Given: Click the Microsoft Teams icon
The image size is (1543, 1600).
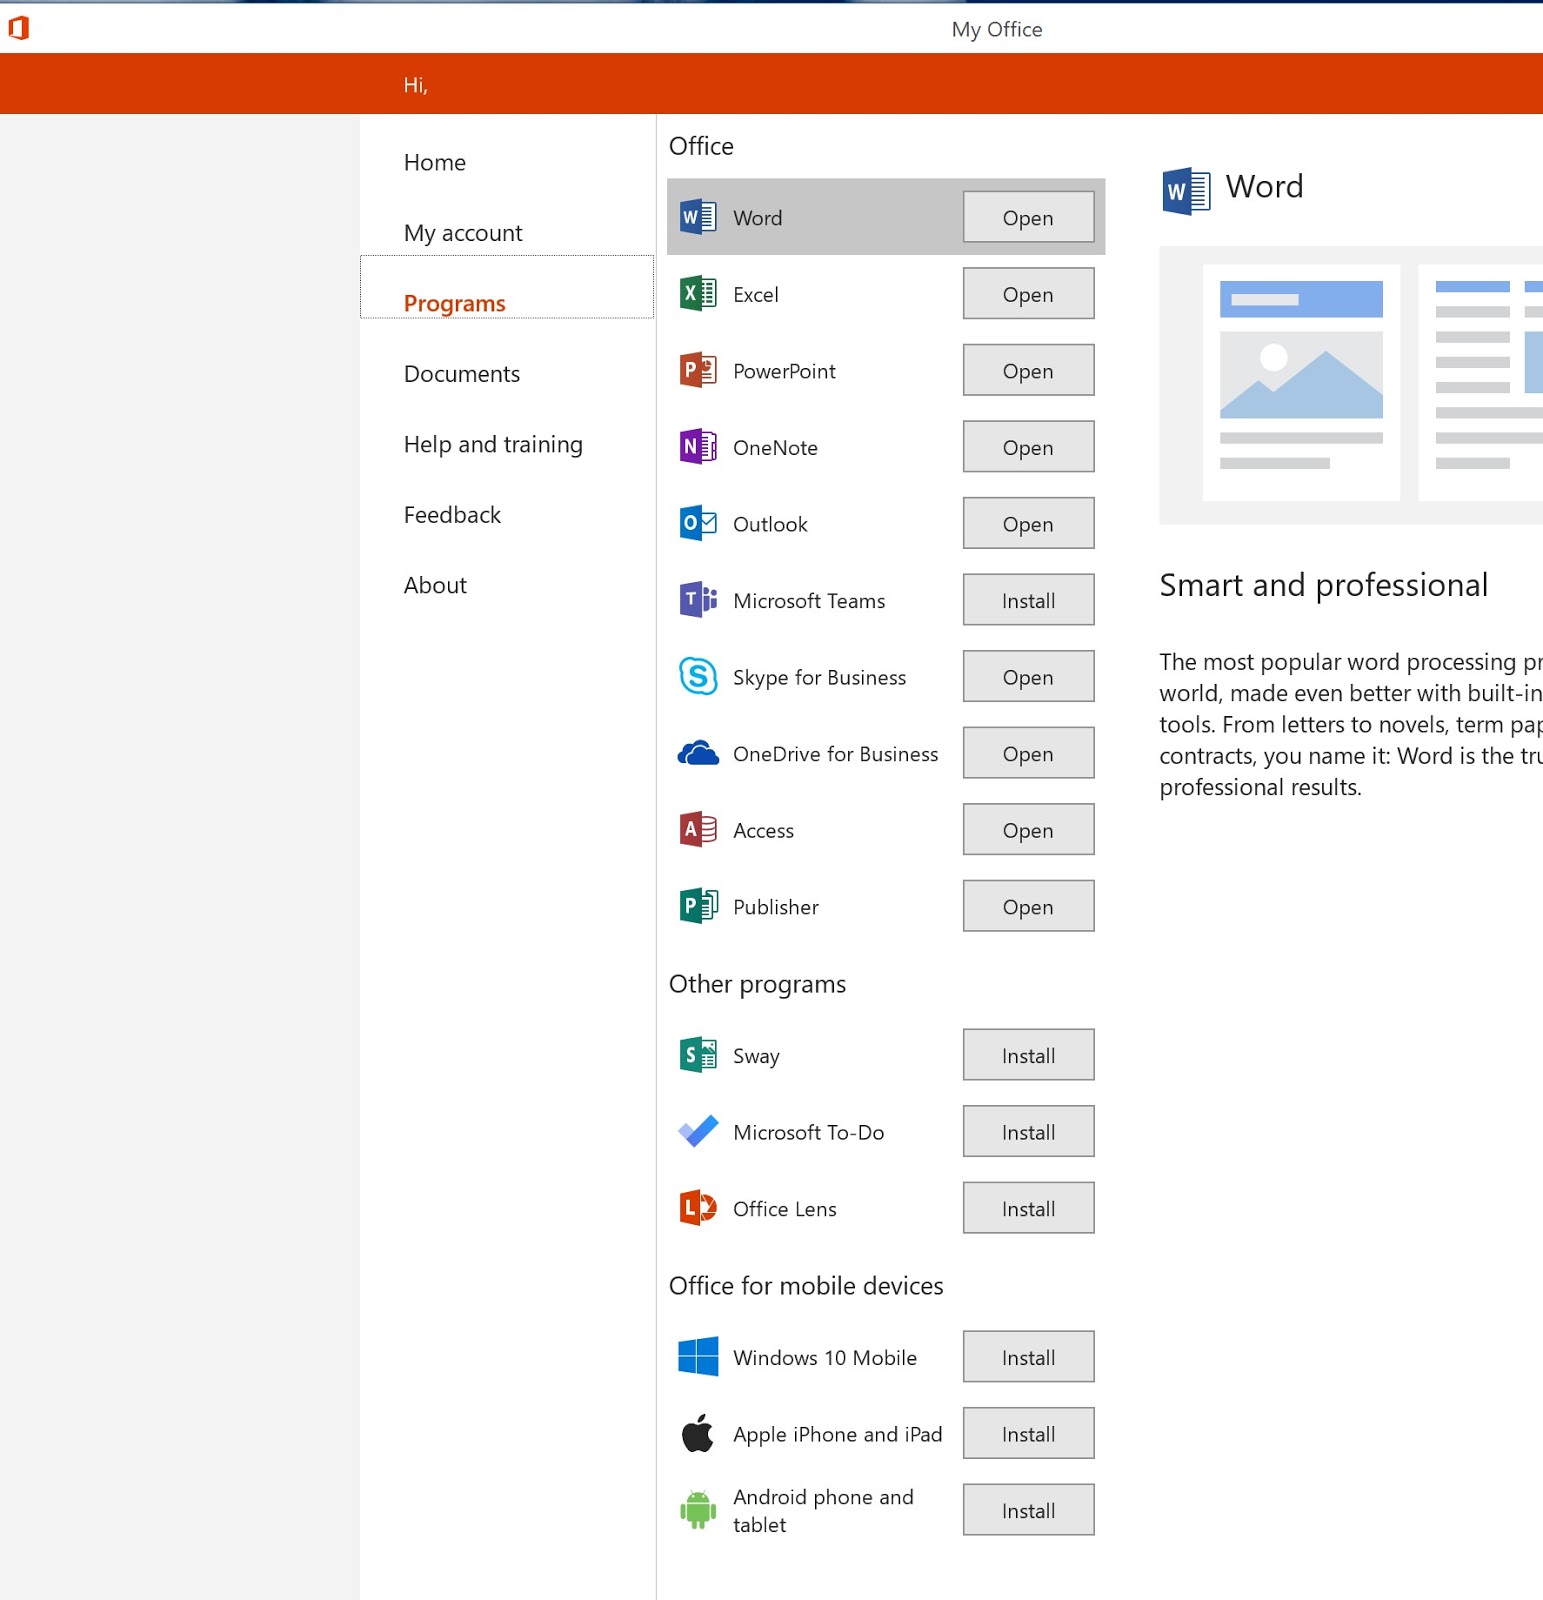Looking at the screenshot, I should tap(698, 600).
